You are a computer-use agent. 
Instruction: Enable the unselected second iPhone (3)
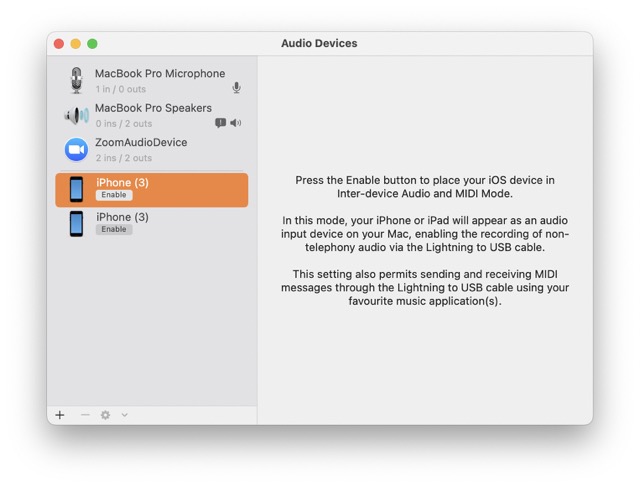click(x=114, y=229)
